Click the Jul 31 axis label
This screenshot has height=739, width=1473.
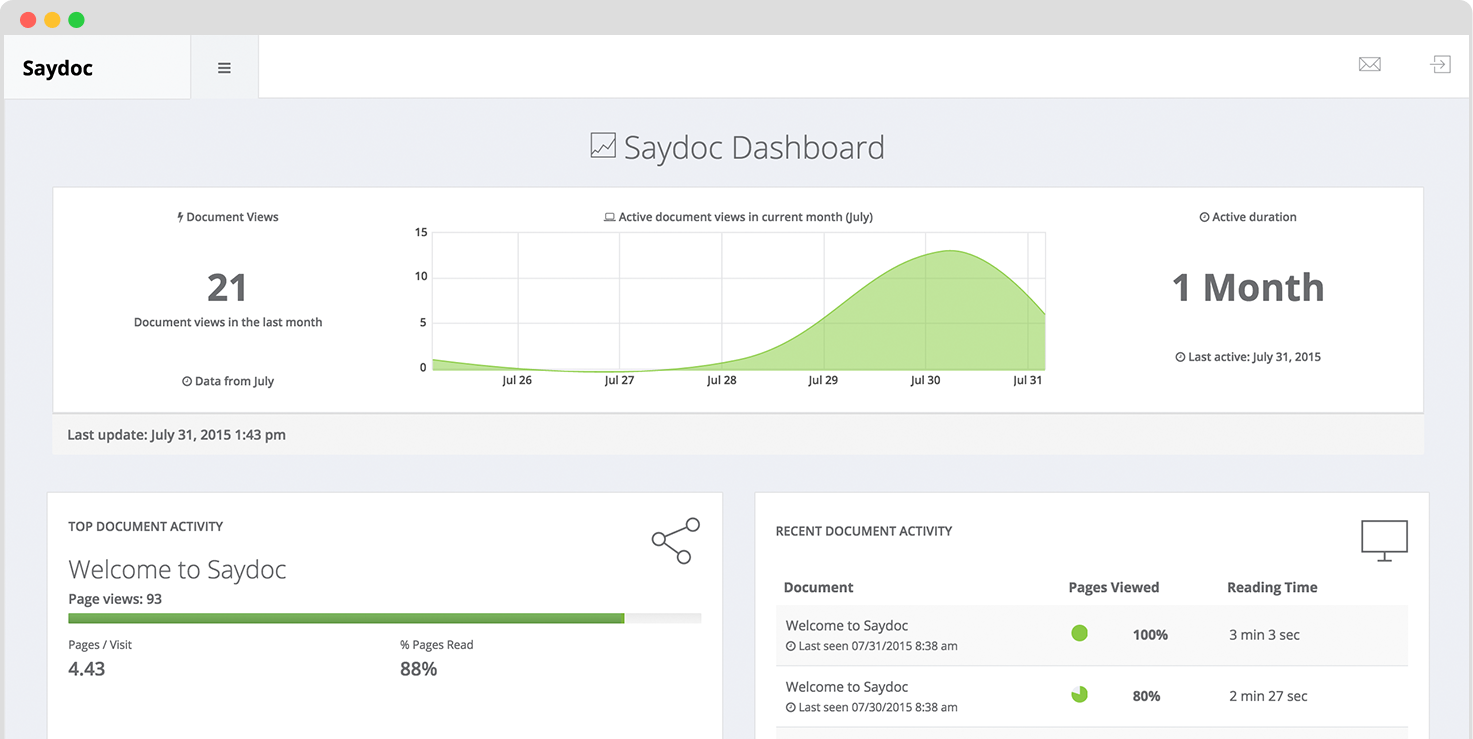point(1027,380)
